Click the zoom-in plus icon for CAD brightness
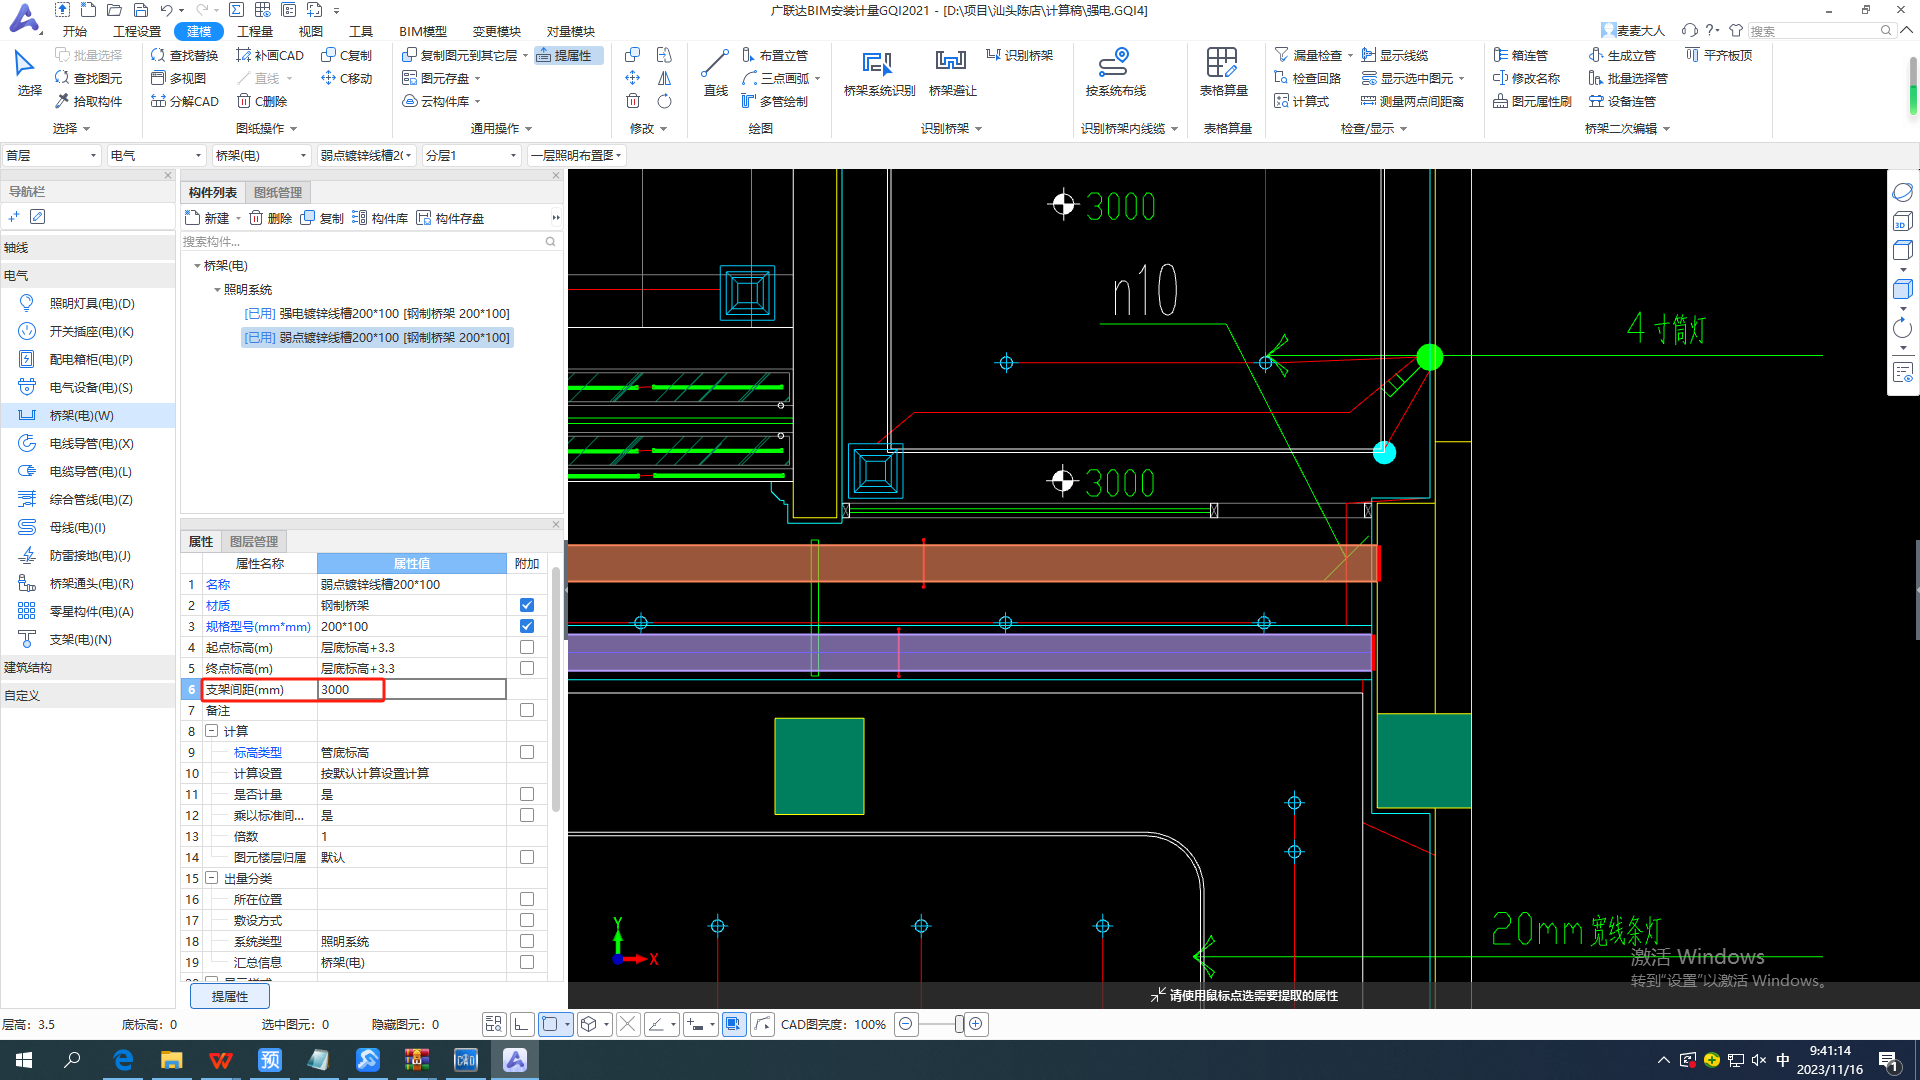The width and height of the screenshot is (1920, 1080). [976, 1024]
